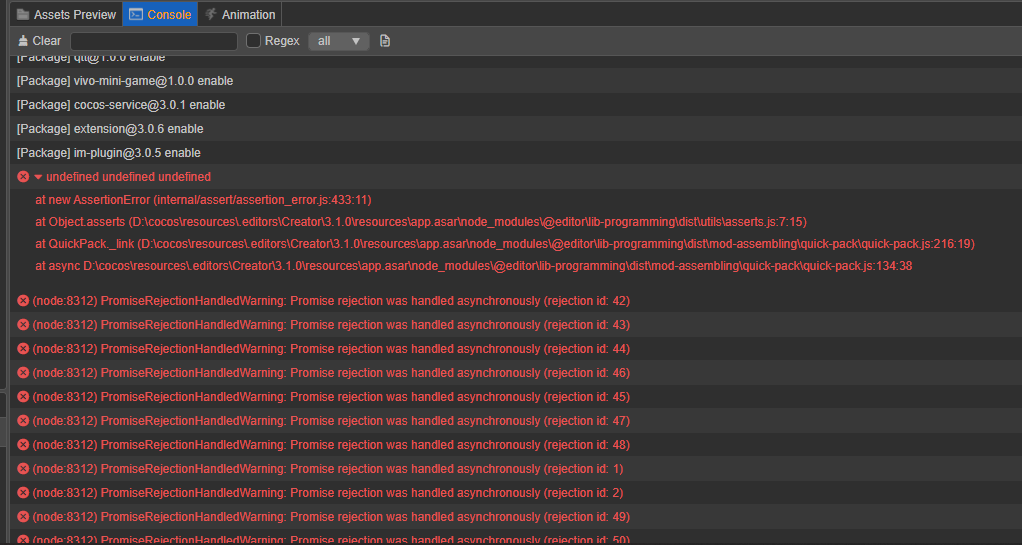This screenshot has width=1022, height=545.
Task: Click error icon on rejection id: 49 row
Action: [23, 517]
